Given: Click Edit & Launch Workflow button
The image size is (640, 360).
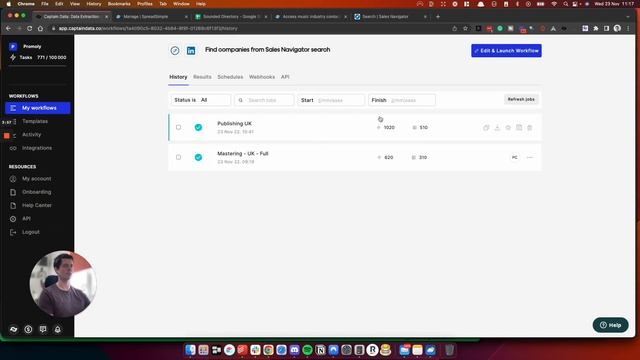Looking at the screenshot, I should pyautogui.click(x=506, y=51).
